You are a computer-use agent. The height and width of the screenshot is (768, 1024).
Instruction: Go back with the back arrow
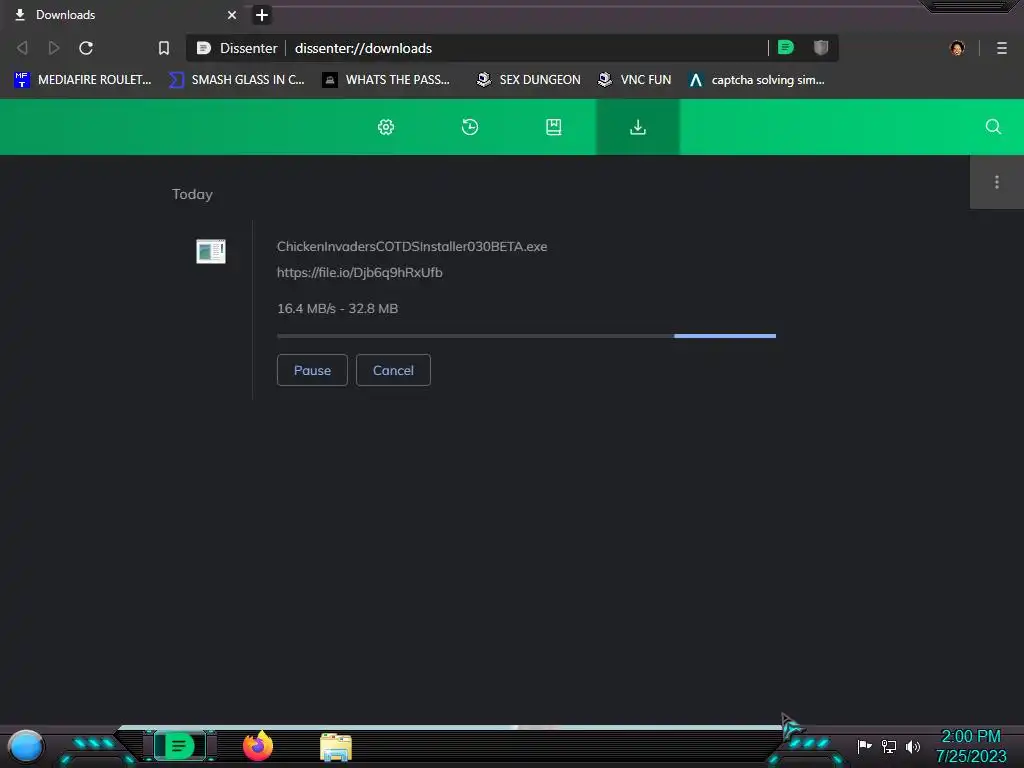tap(22, 48)
